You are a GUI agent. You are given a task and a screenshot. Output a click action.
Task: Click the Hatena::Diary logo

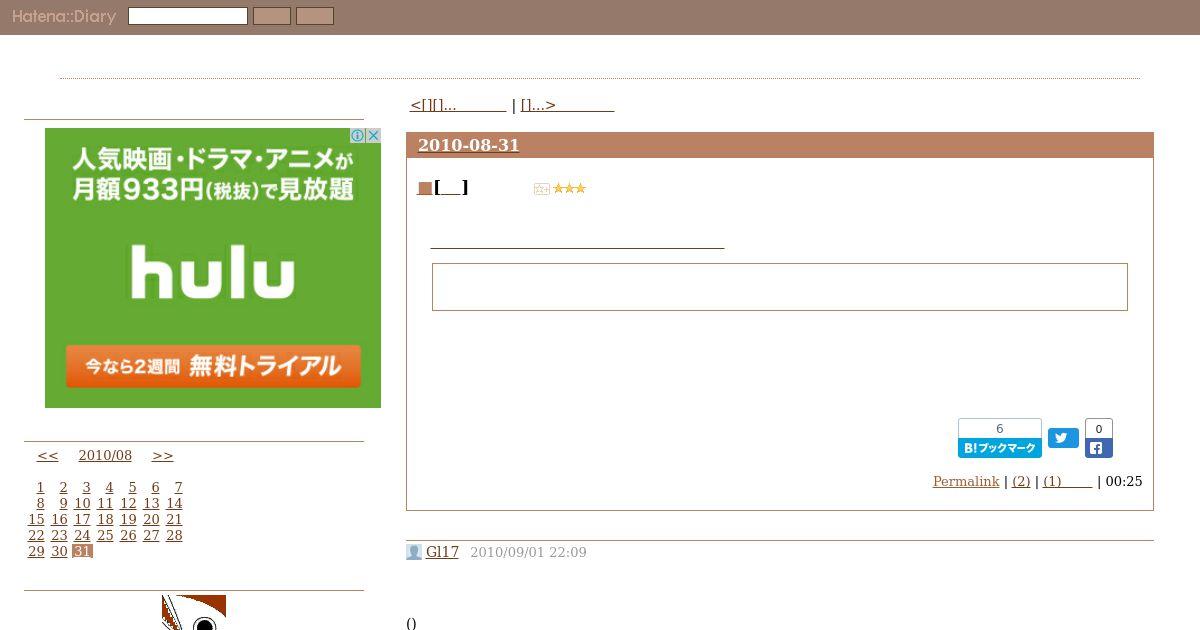coord(64,16)
